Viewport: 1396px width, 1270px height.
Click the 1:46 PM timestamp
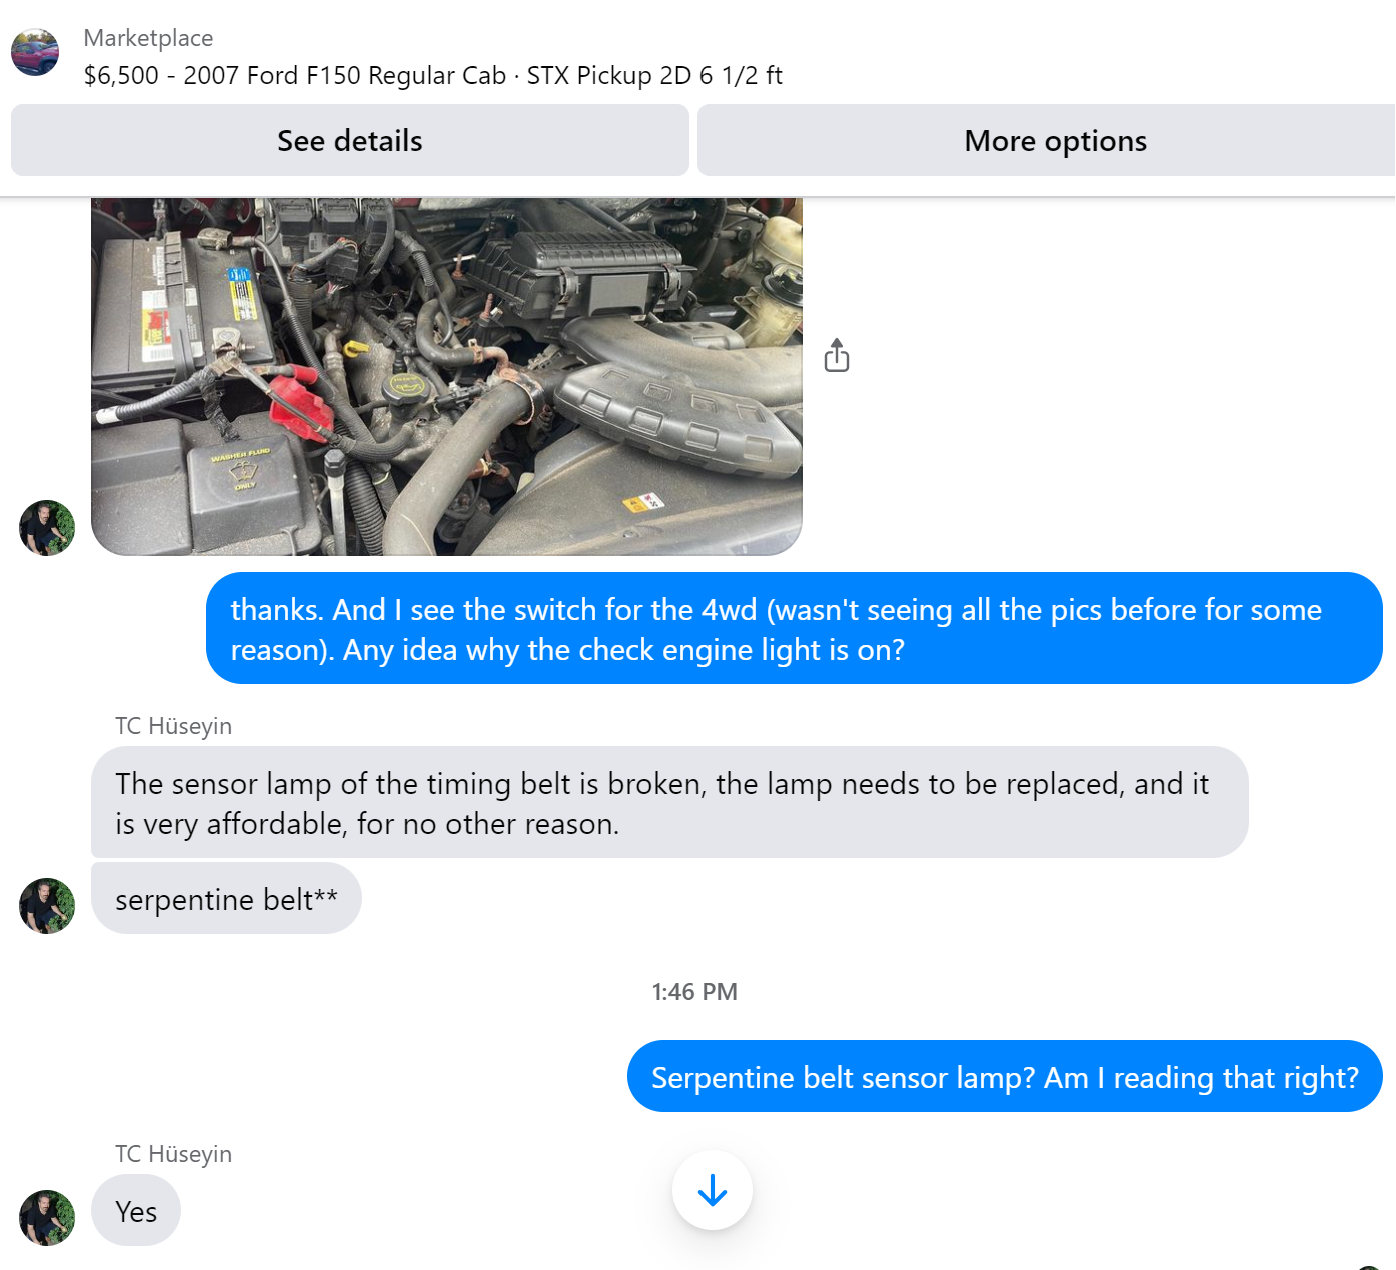pyautogui.click(x=695, y=991)
